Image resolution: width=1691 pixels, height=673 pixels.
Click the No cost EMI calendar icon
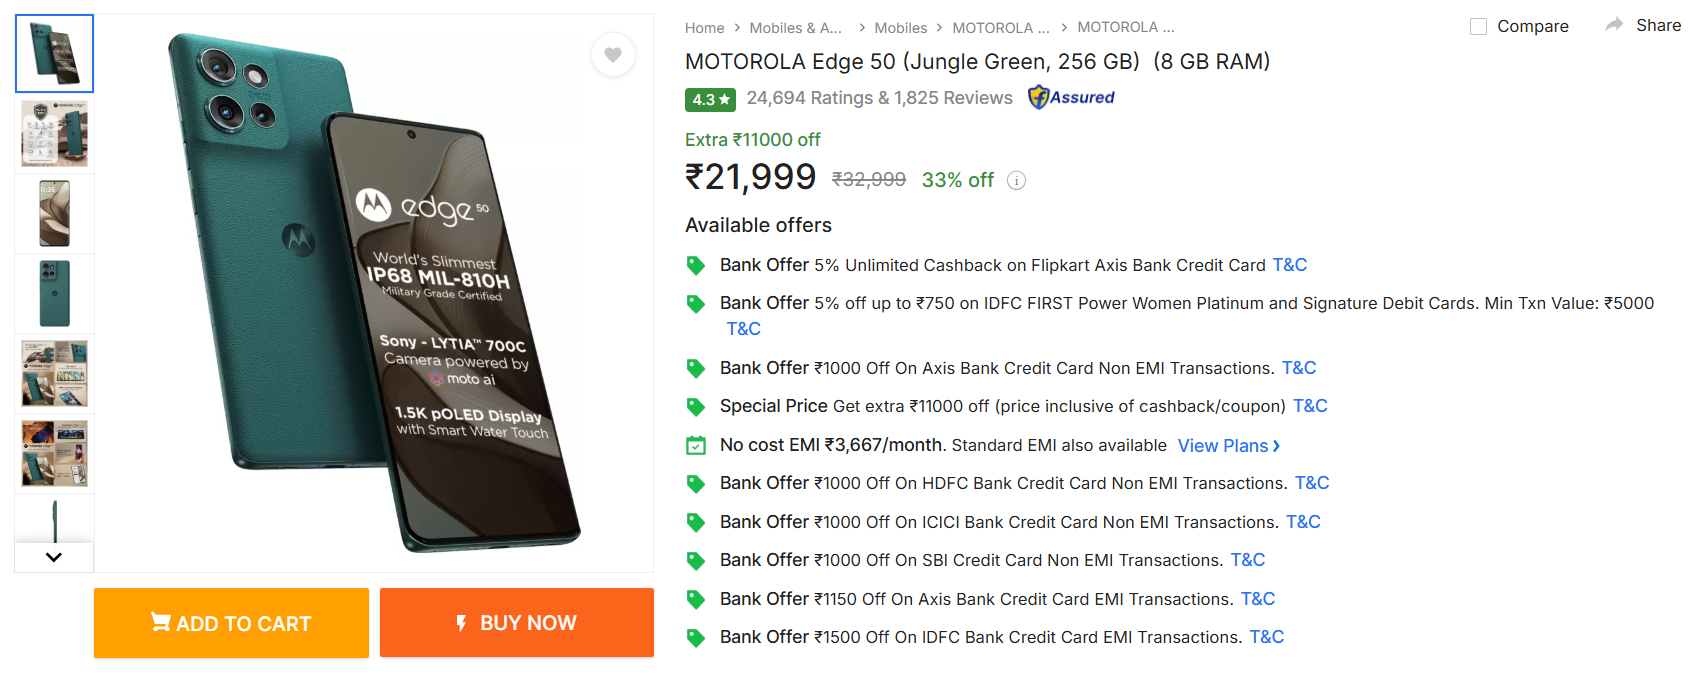[696, 446]
